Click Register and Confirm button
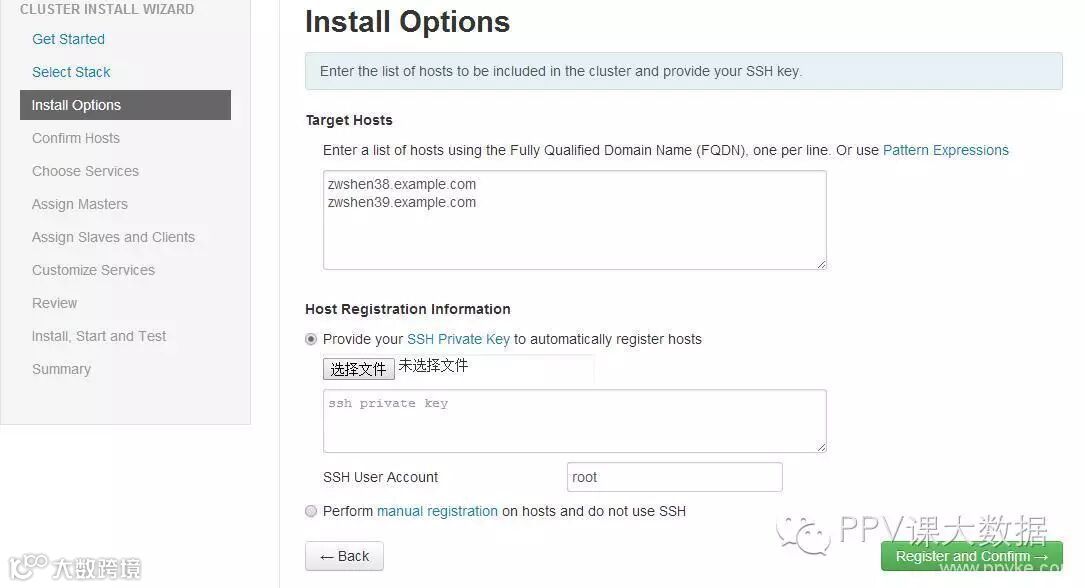This screenshot has width=1085, height=588. (971, 556)
